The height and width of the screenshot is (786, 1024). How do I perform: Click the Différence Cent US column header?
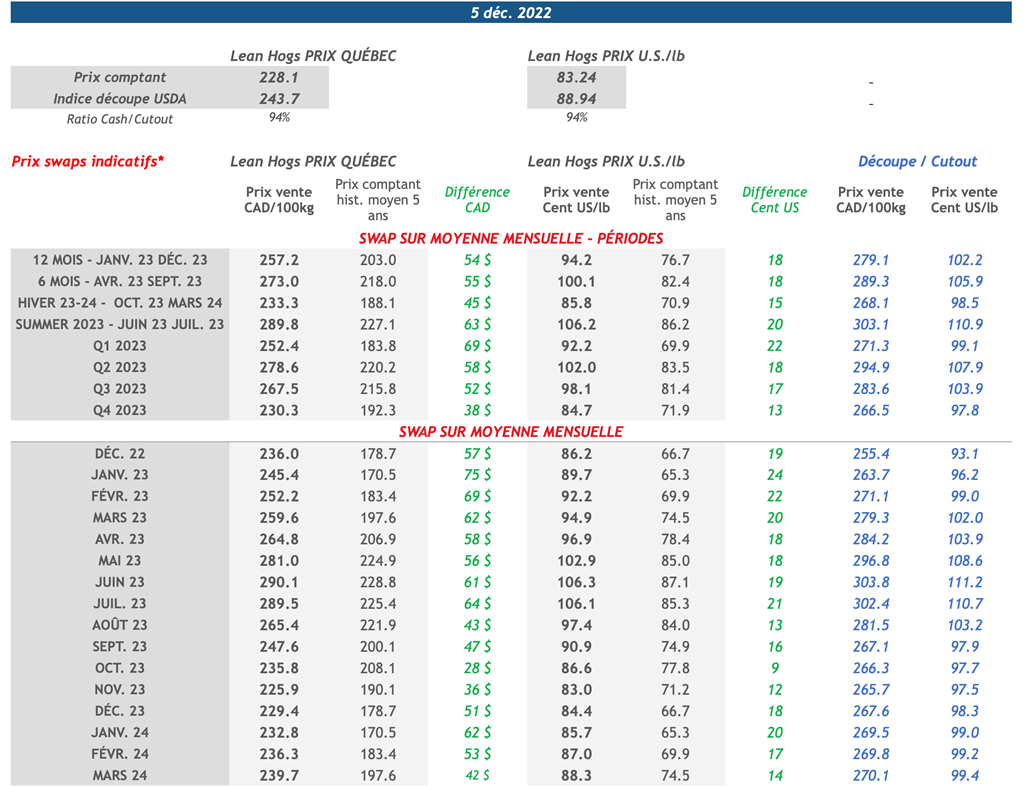774,199
